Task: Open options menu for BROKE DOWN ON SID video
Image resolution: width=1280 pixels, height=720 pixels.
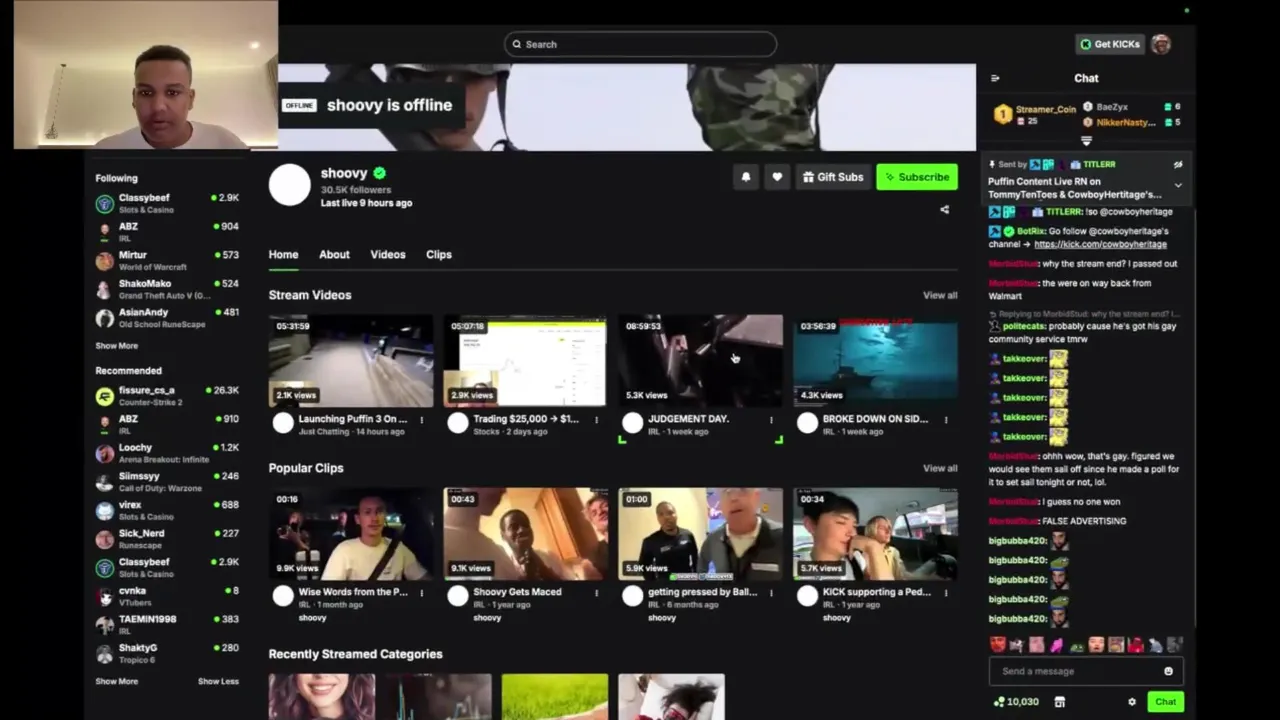Action: coord(946,420)
